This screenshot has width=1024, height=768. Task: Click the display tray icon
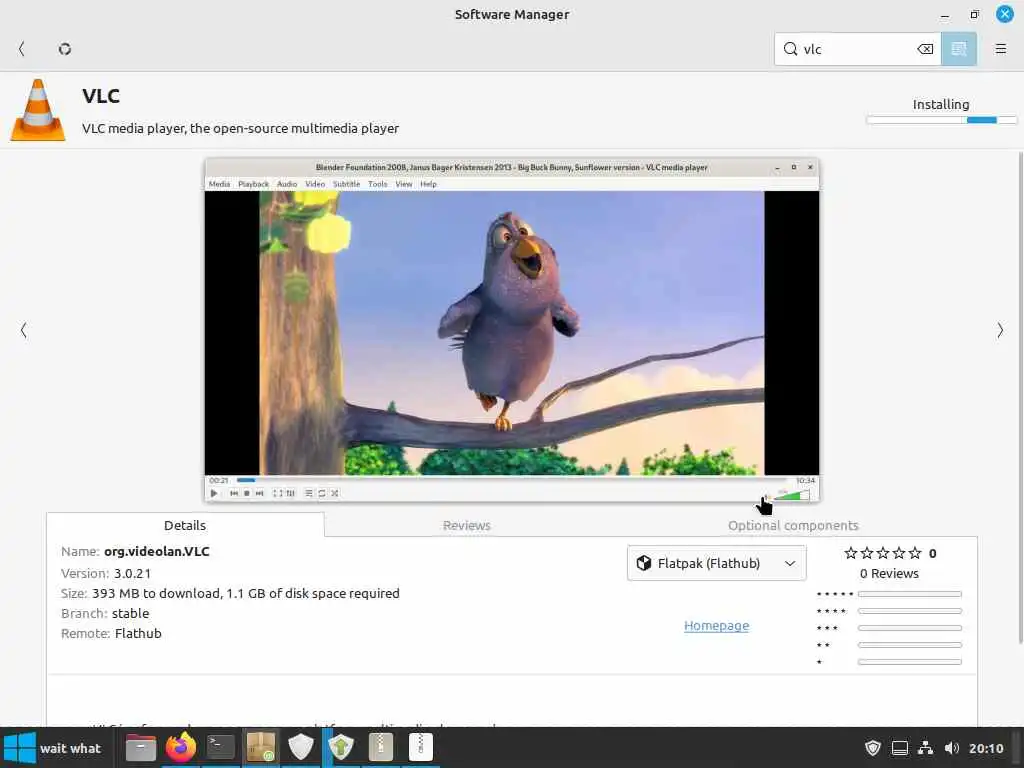click(x=899, y=748)
